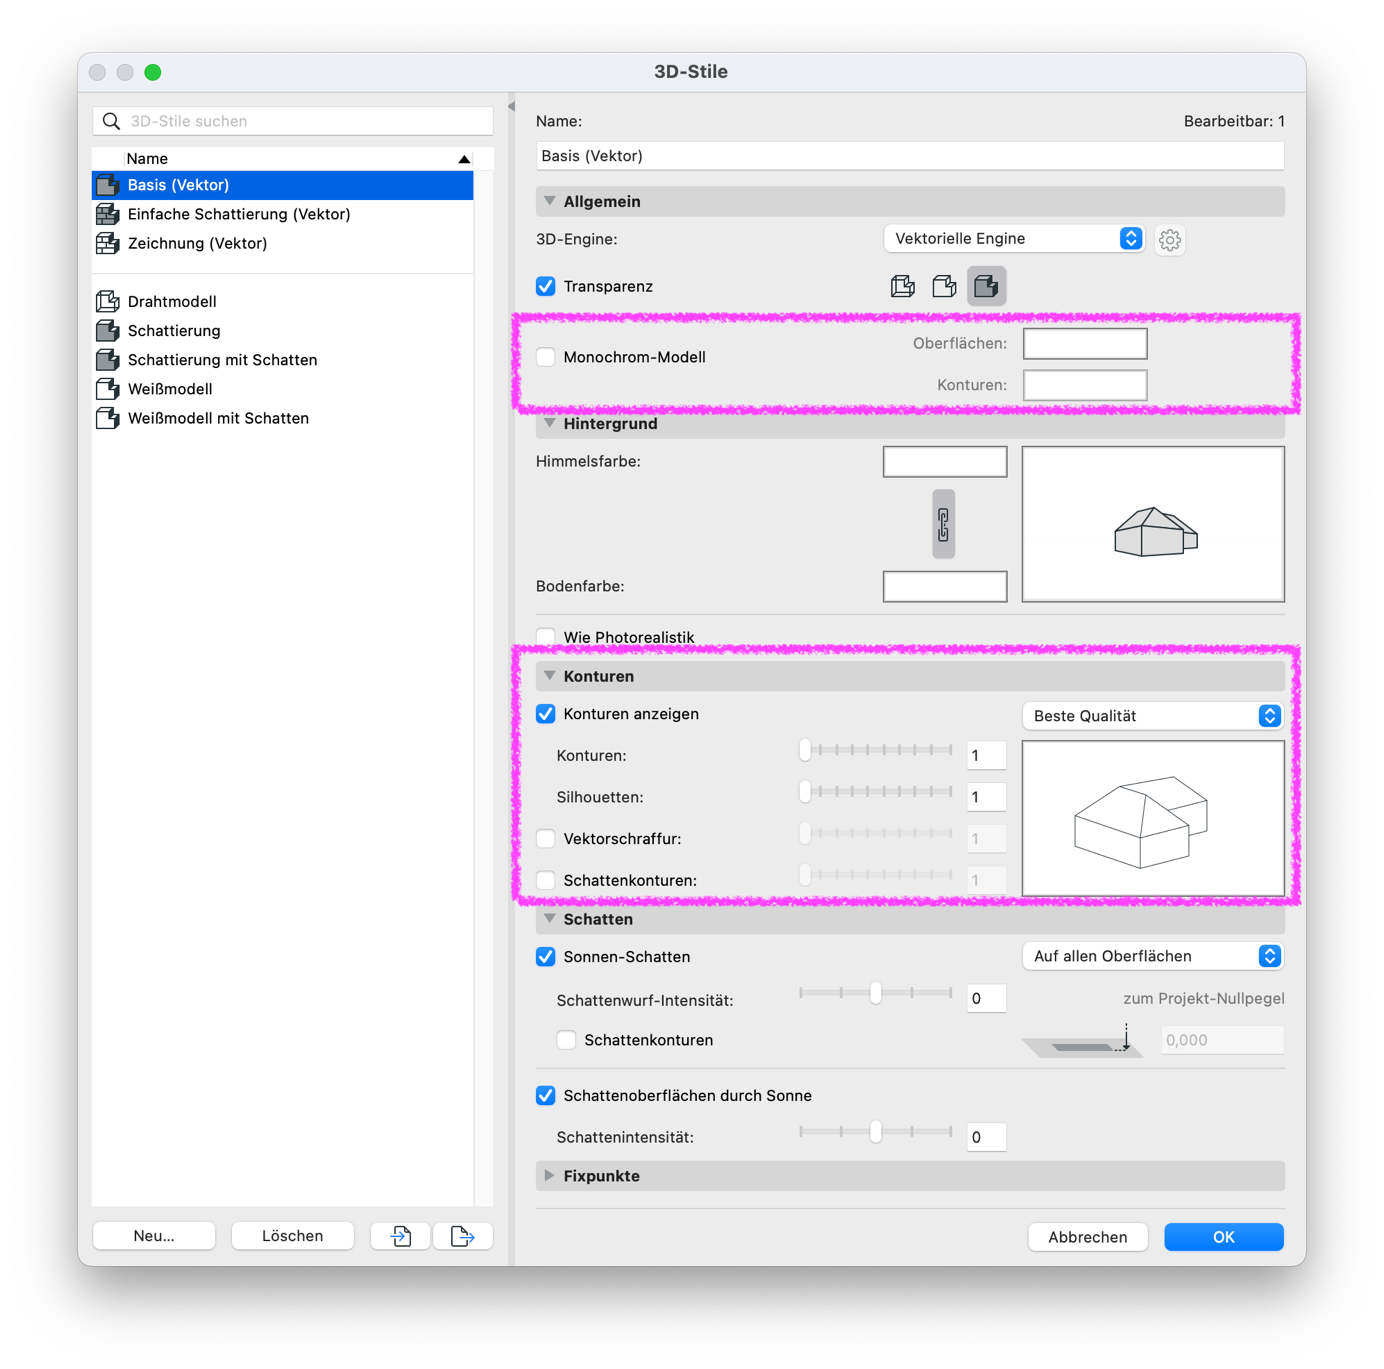Click Abbrechen to cancel

(1088, 1237)
